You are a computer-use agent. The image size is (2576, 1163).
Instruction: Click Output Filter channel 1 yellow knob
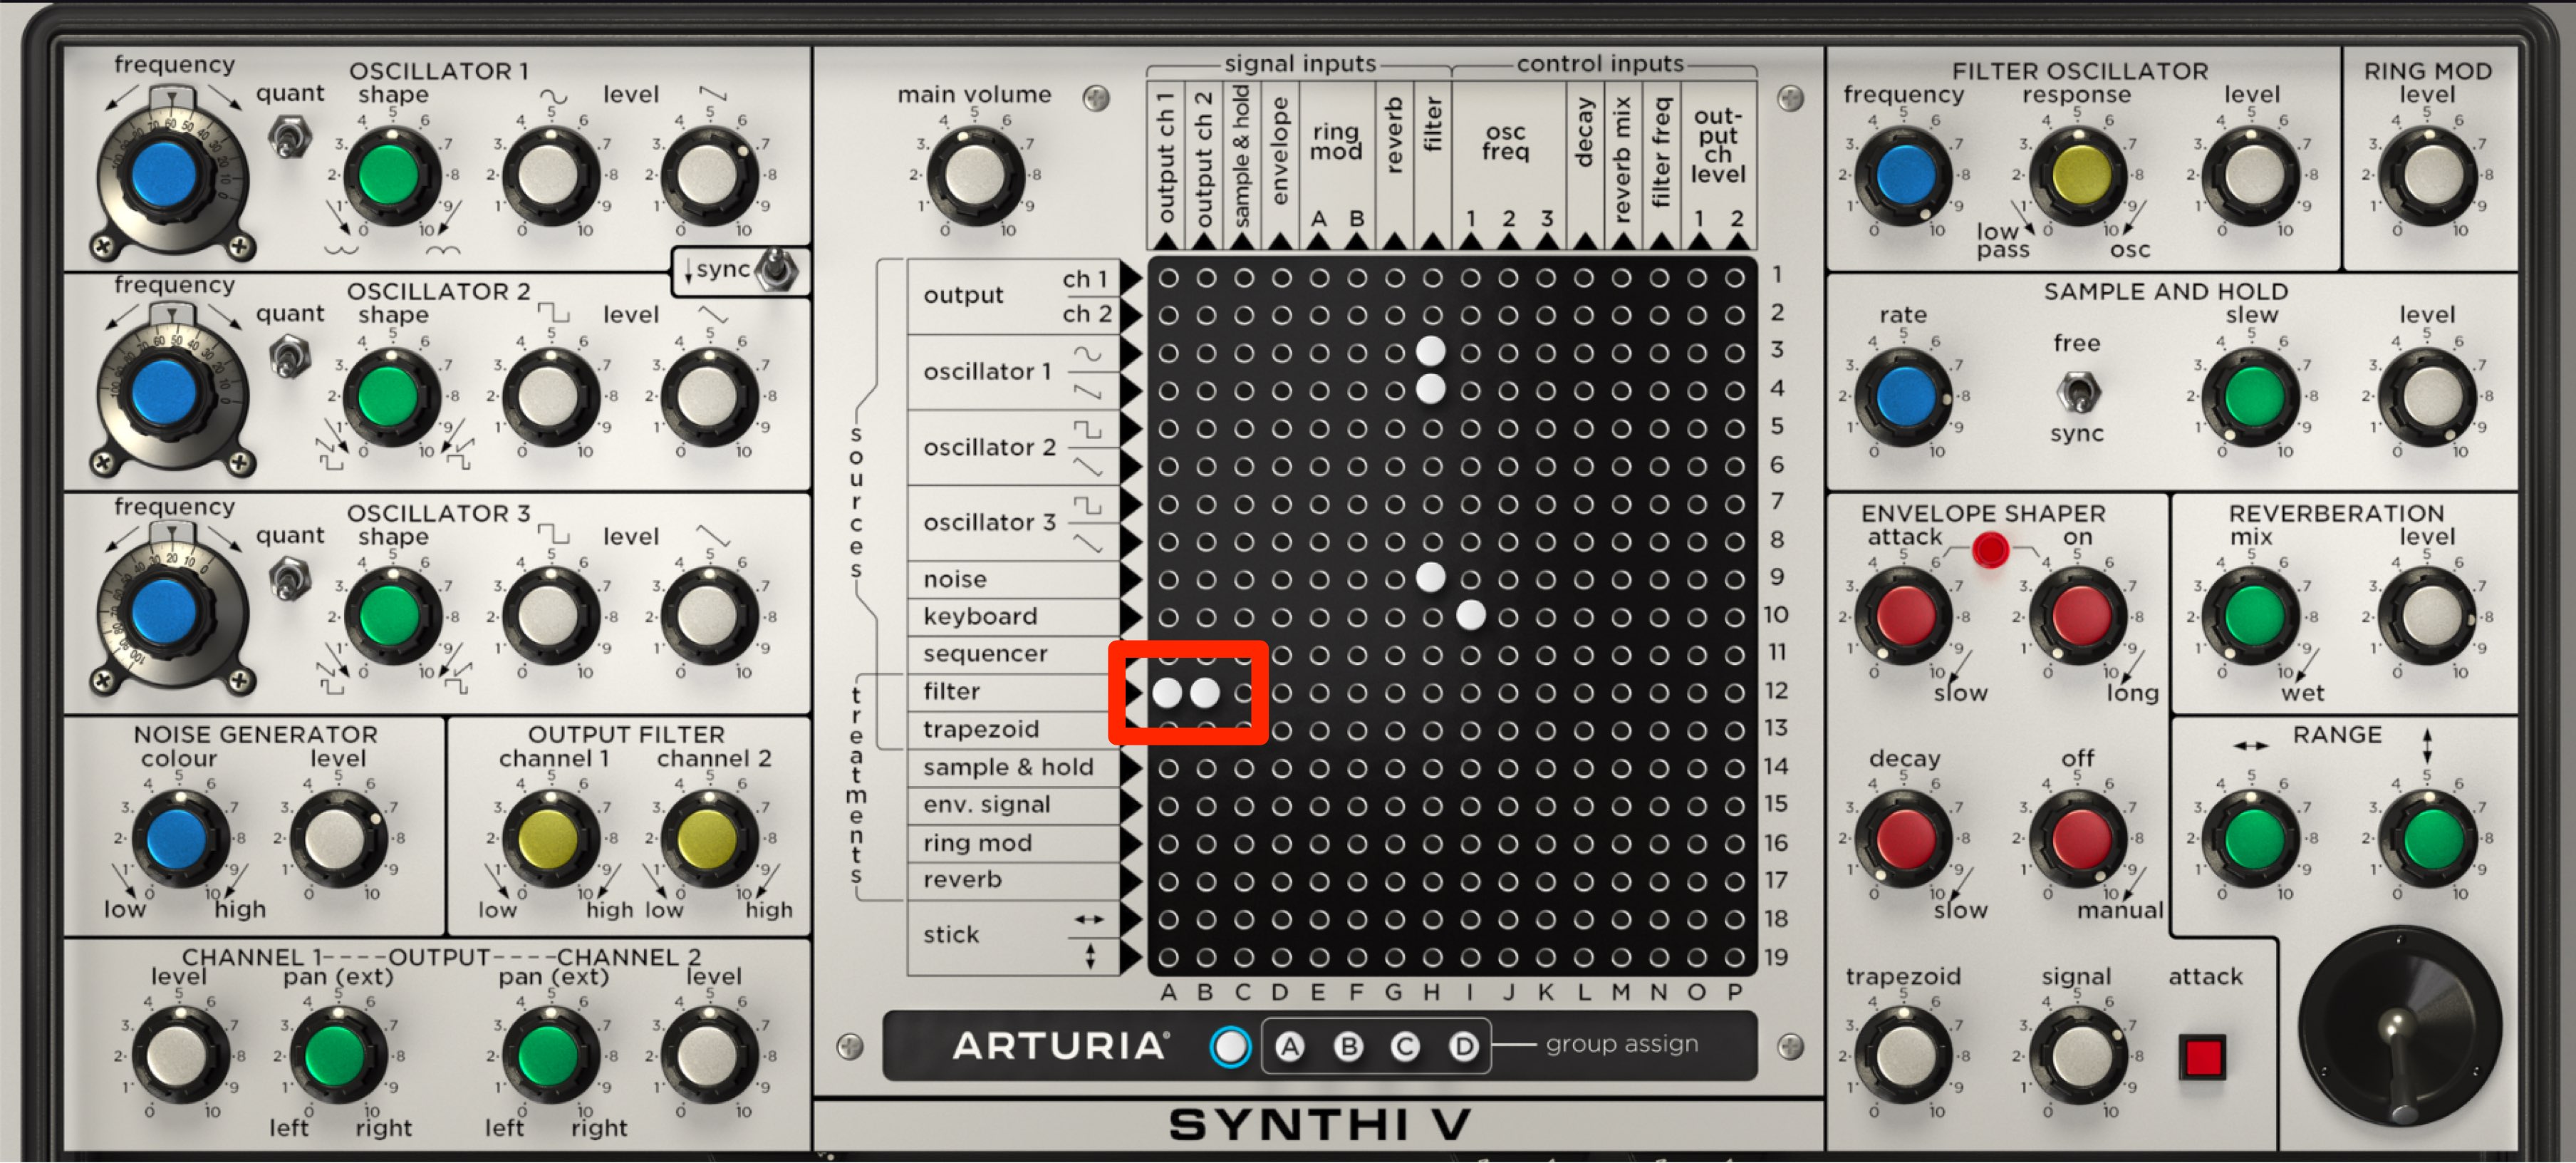click(x=550, y=838)
